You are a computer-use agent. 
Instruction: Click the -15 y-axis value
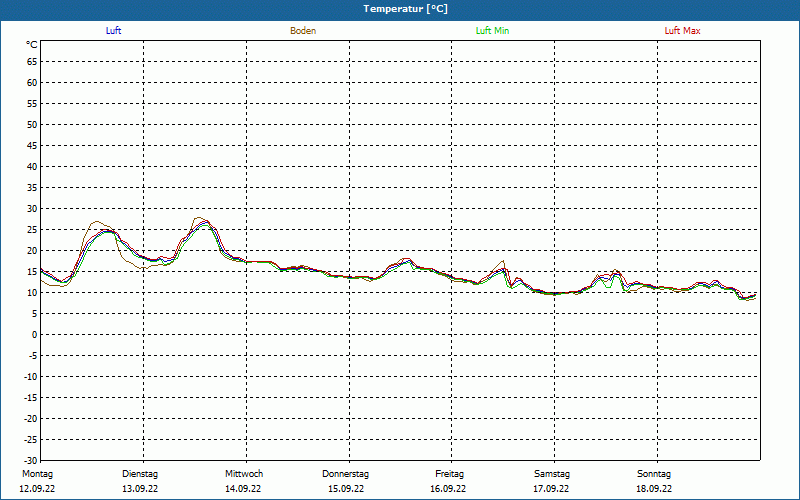31,397
